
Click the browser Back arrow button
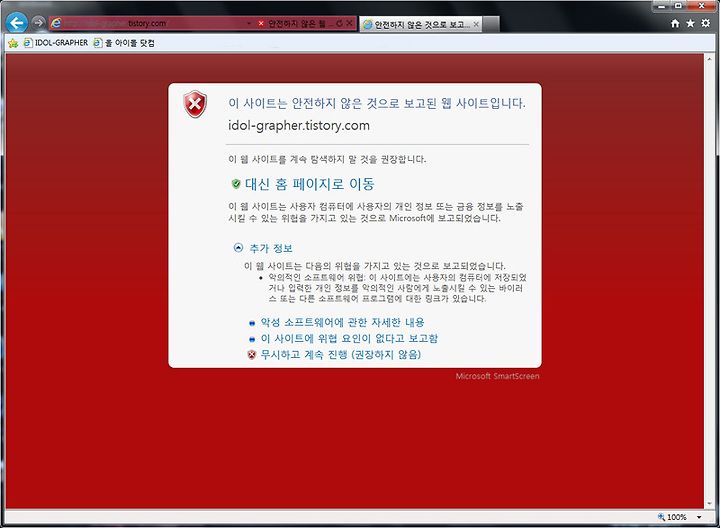coord(17,22)
